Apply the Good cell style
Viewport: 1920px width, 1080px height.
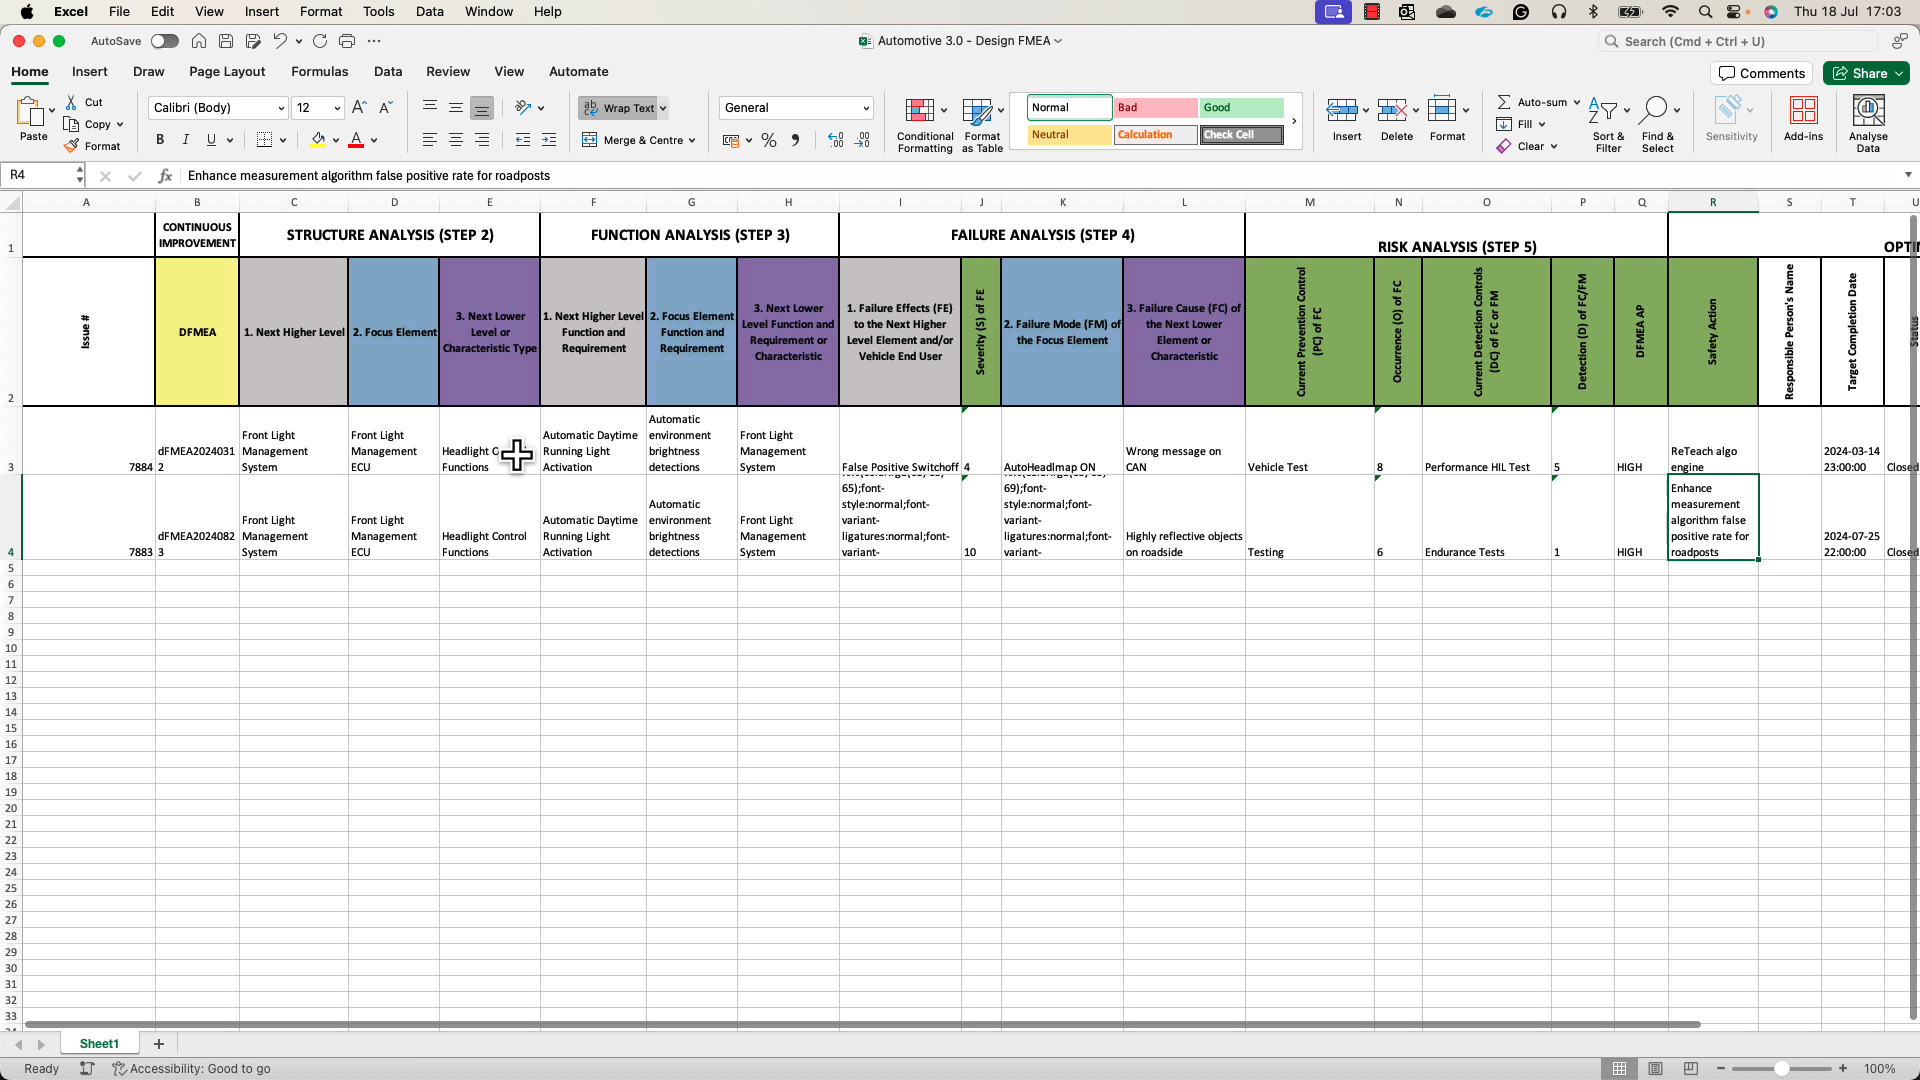(1241, 108)
